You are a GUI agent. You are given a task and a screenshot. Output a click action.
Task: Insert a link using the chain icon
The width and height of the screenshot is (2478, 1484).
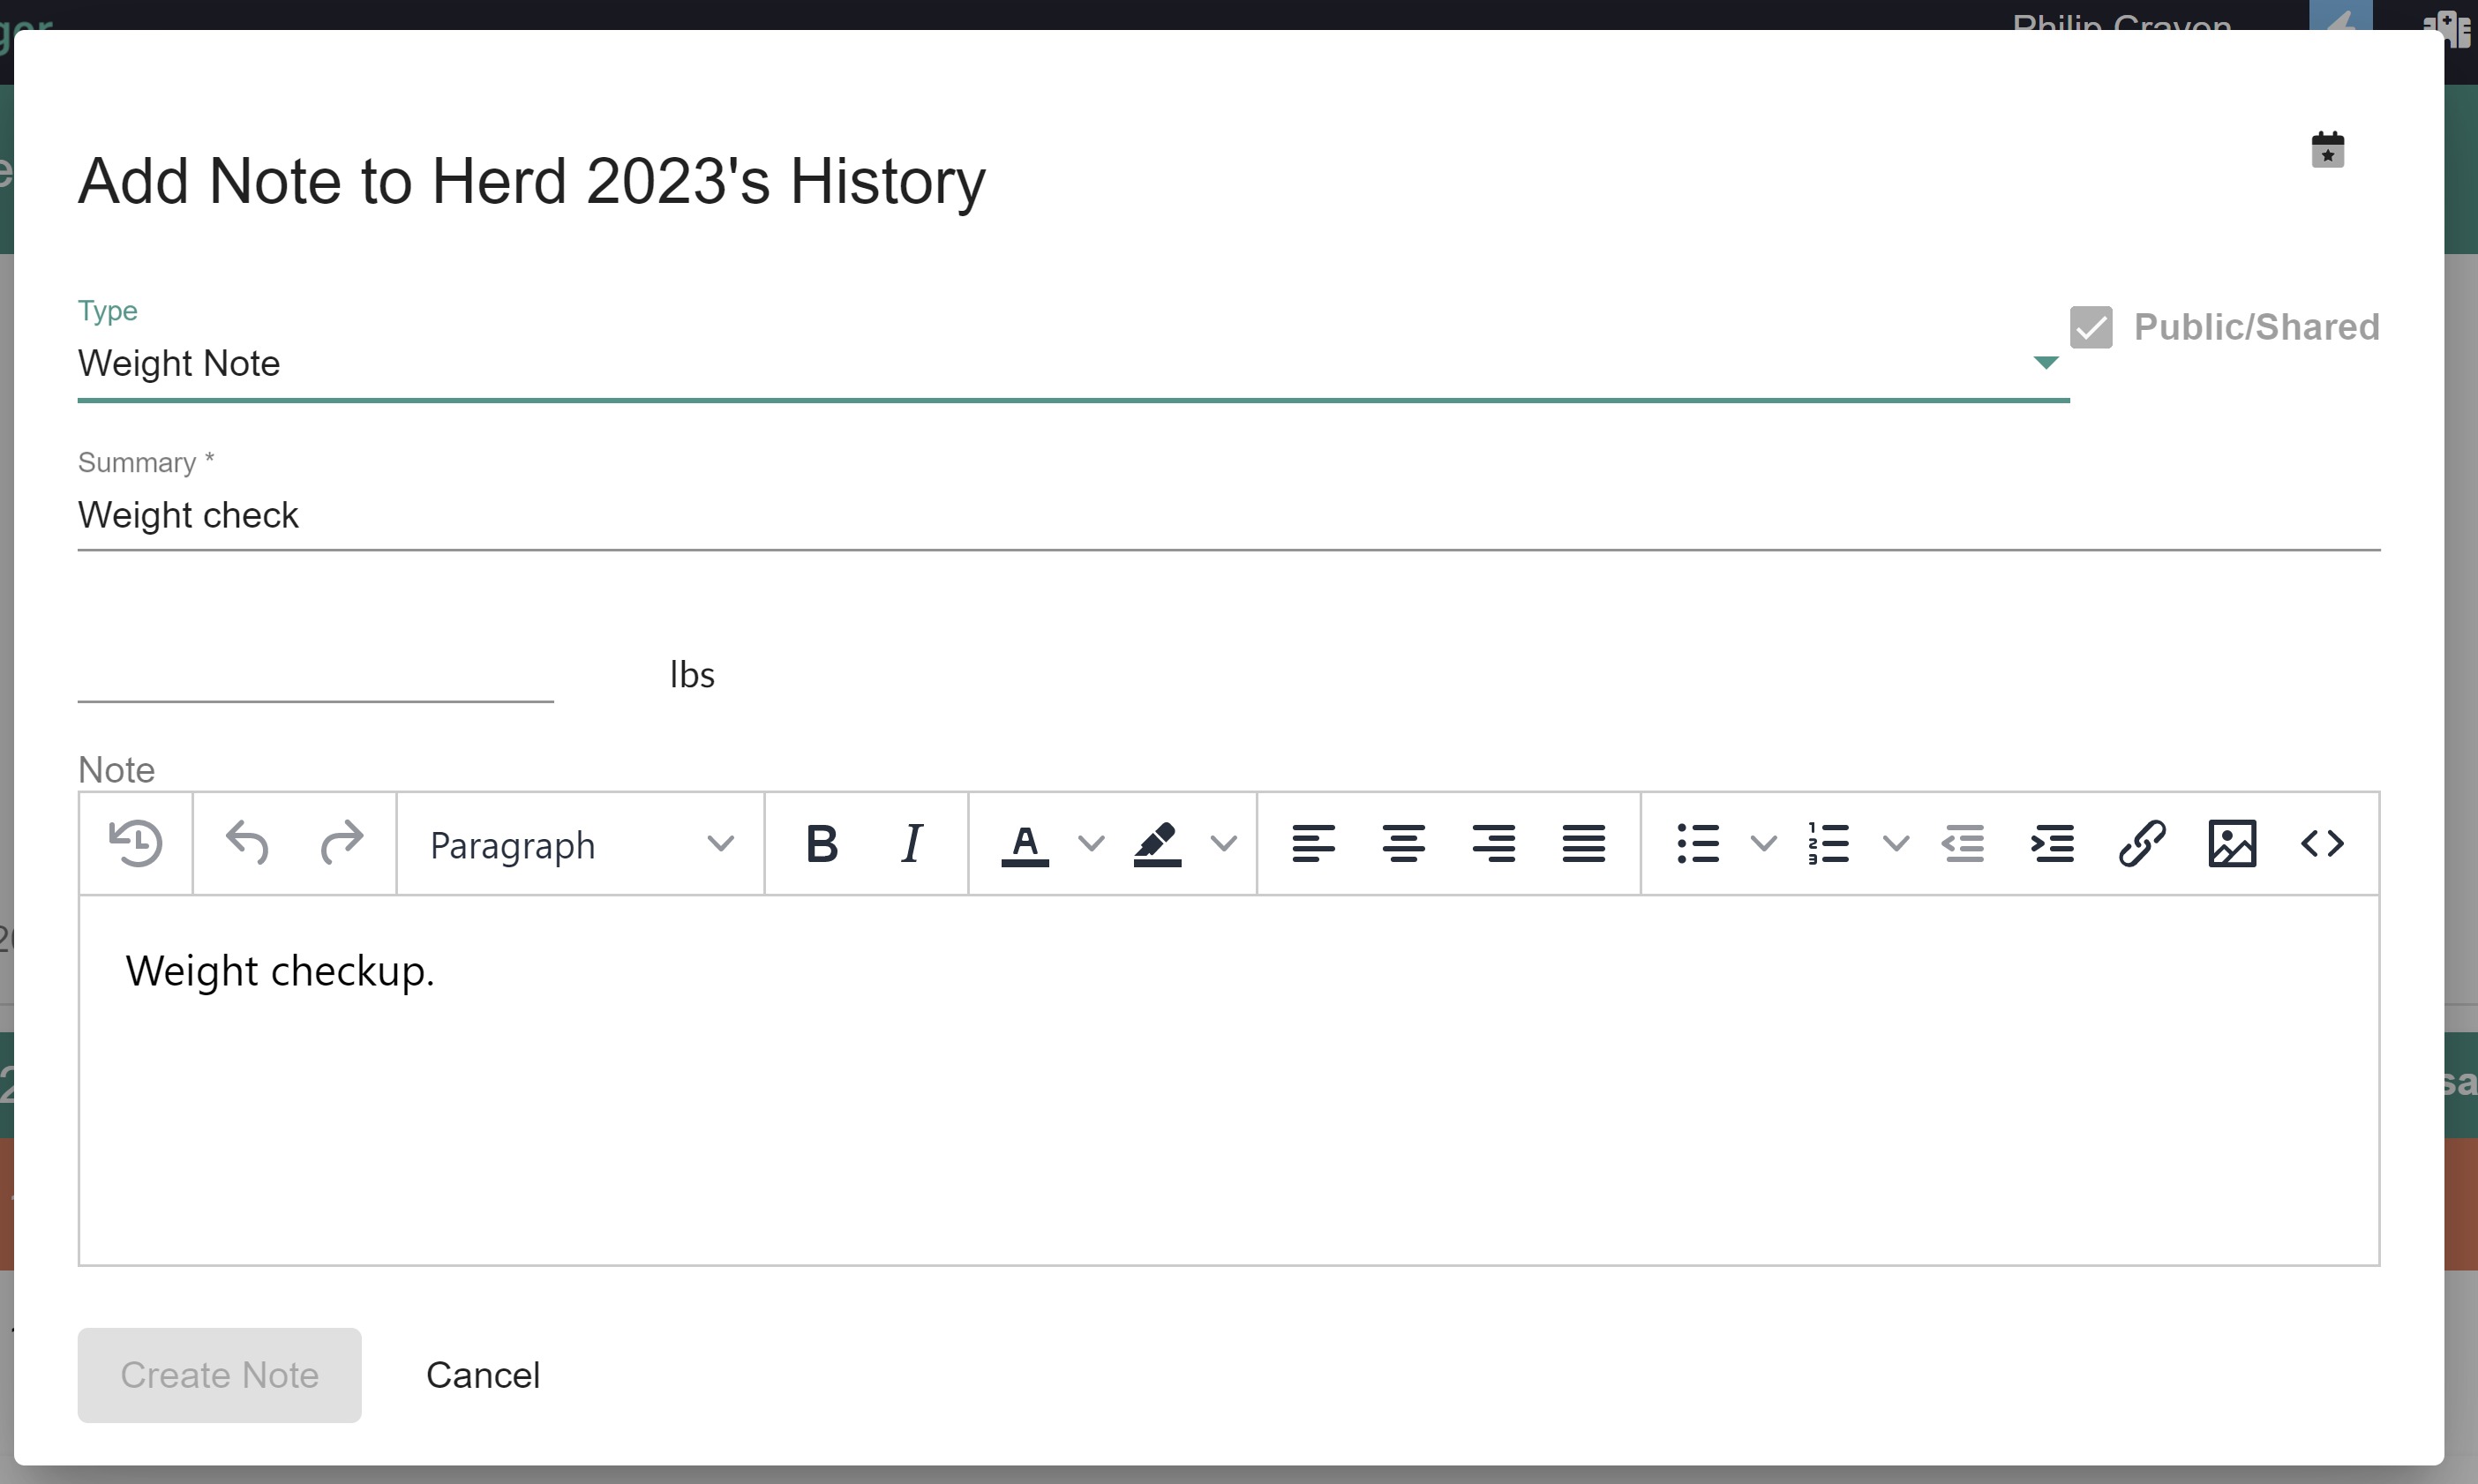[x=2142, y=844]
